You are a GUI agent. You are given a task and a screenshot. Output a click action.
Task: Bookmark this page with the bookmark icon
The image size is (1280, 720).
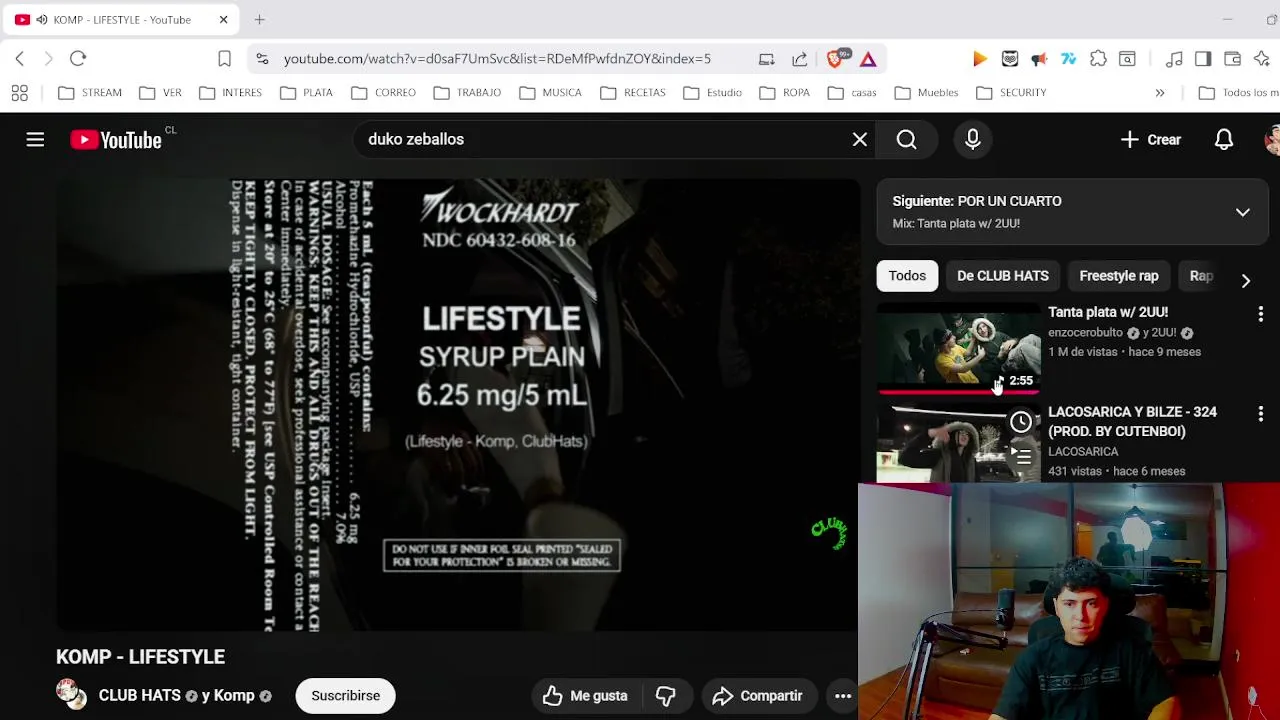click(224, 59)
